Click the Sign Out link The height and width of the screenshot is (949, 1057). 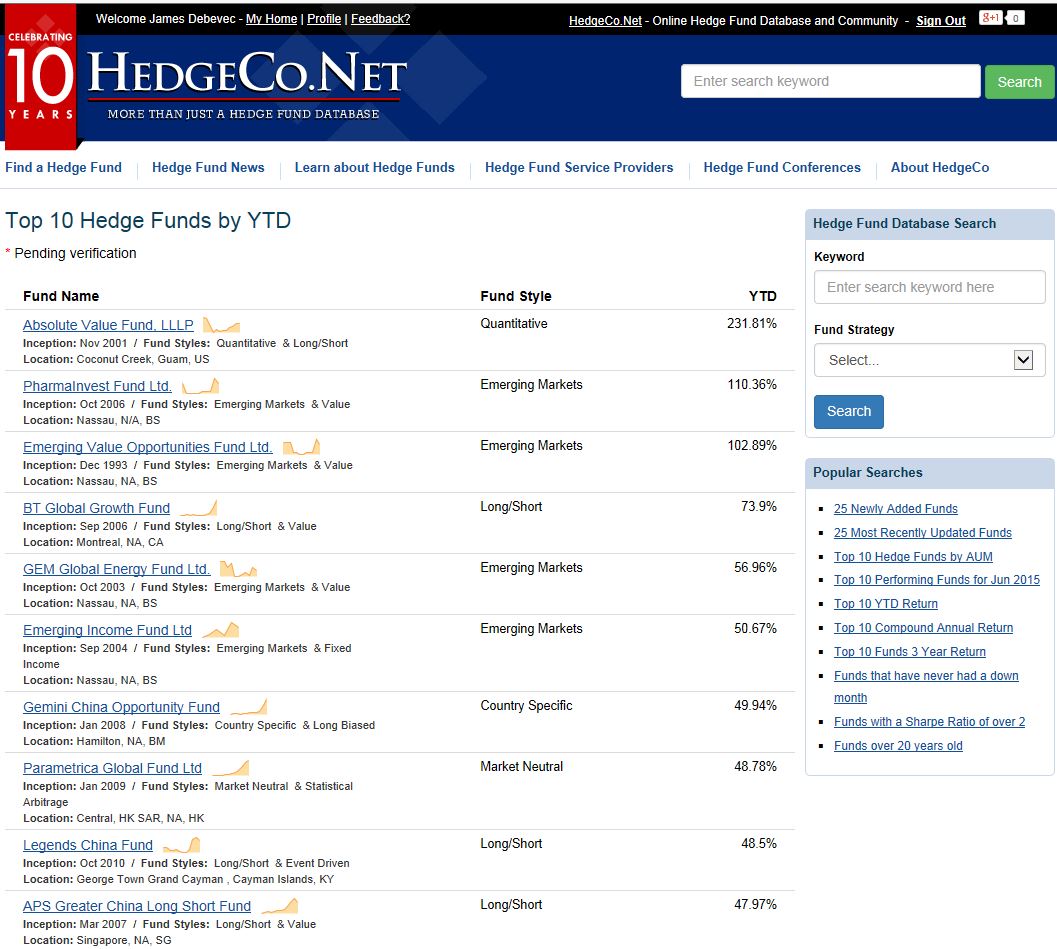[940, 21]
